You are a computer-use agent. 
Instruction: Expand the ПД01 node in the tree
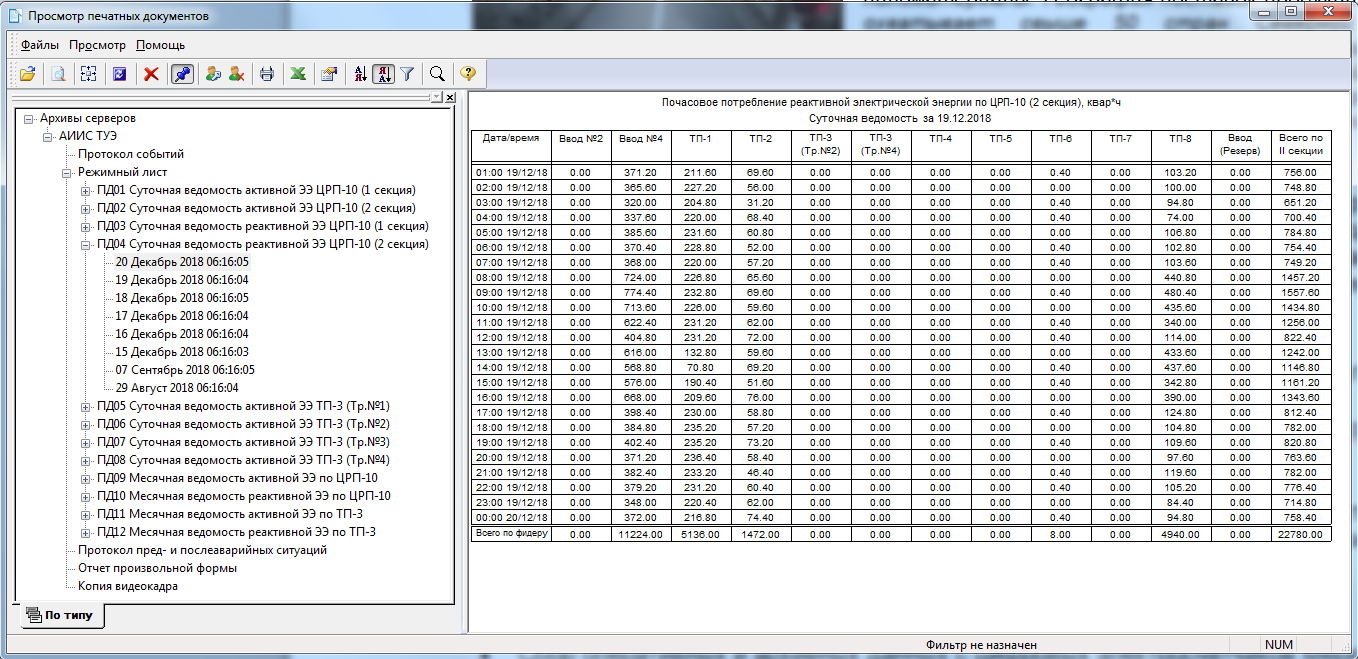coord(85,191)
